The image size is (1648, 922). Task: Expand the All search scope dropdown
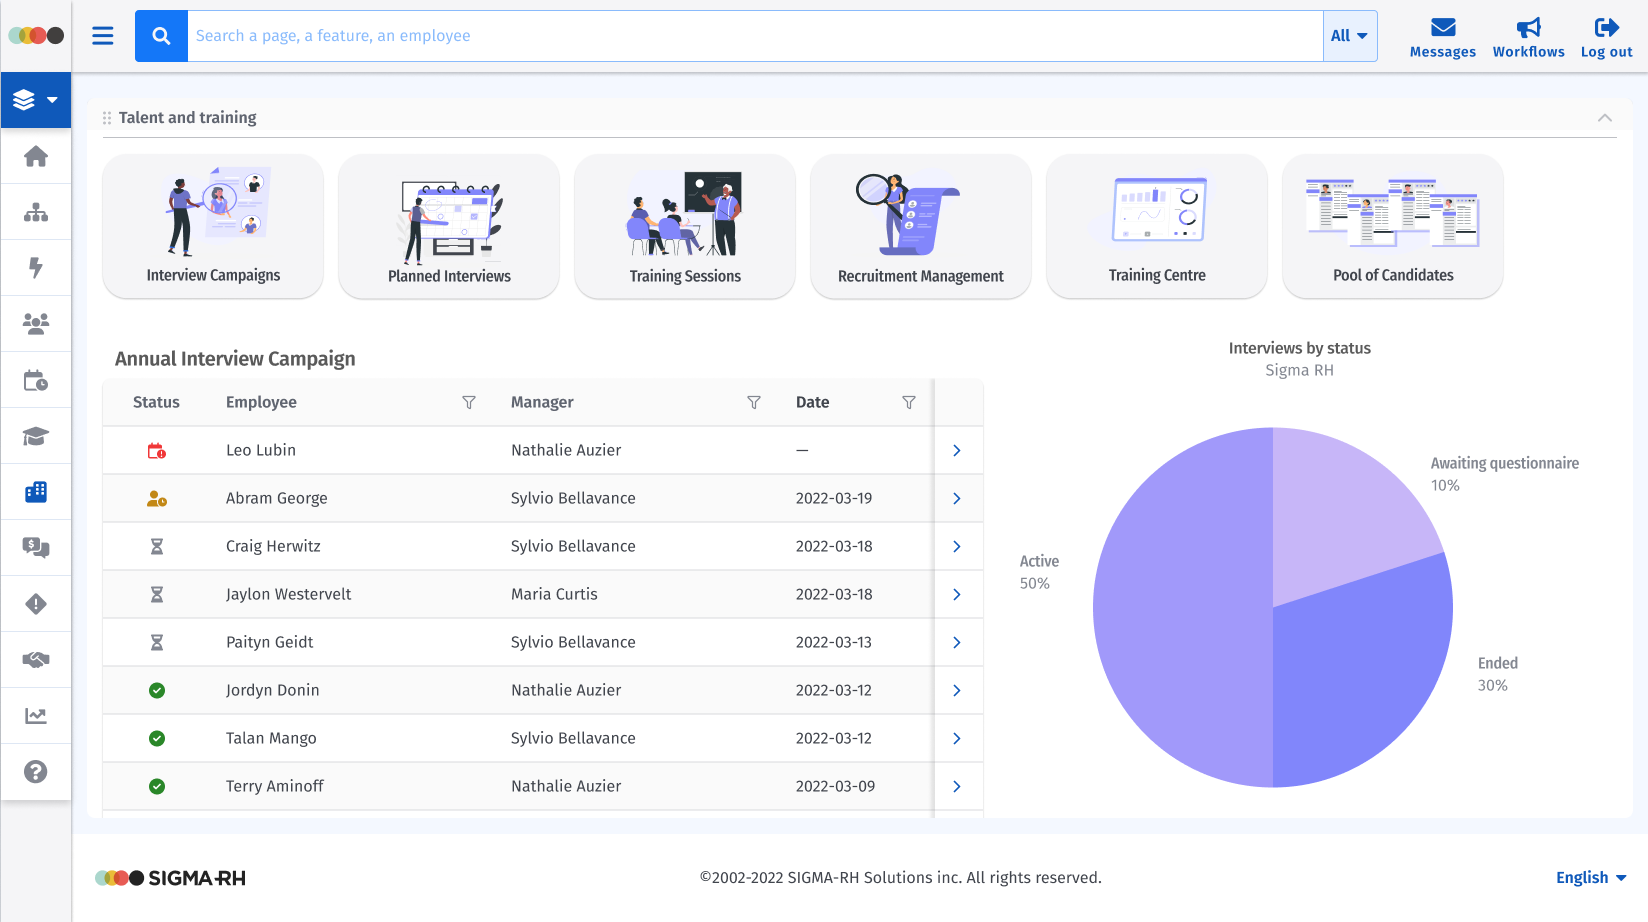(1349, 36)
